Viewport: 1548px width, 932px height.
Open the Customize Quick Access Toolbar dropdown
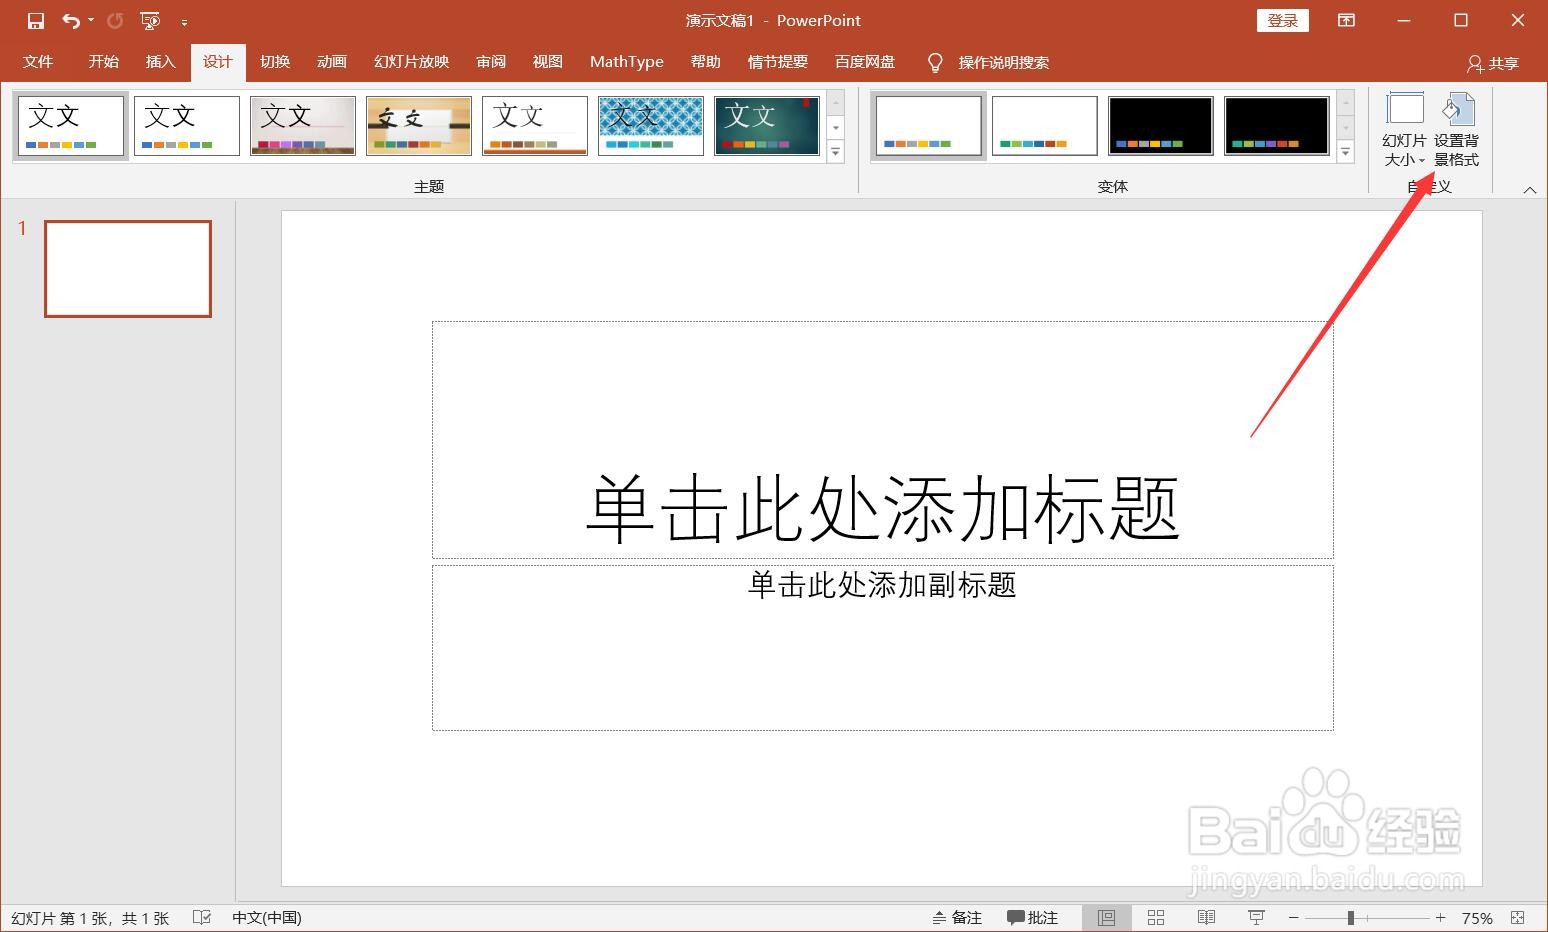pos(184,20)
